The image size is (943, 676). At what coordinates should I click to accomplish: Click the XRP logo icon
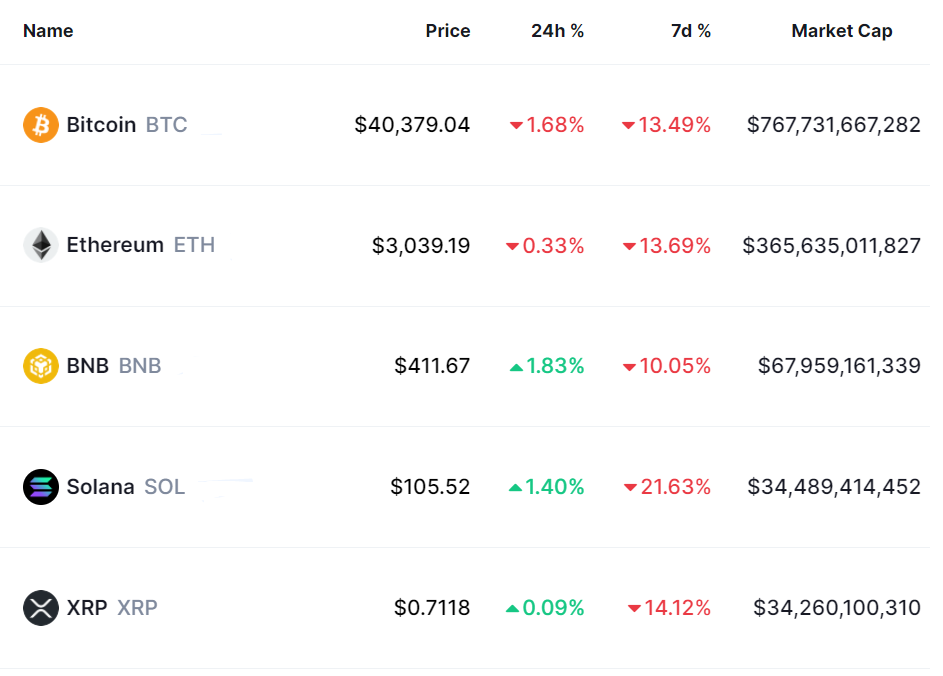(x=41, y=607)
